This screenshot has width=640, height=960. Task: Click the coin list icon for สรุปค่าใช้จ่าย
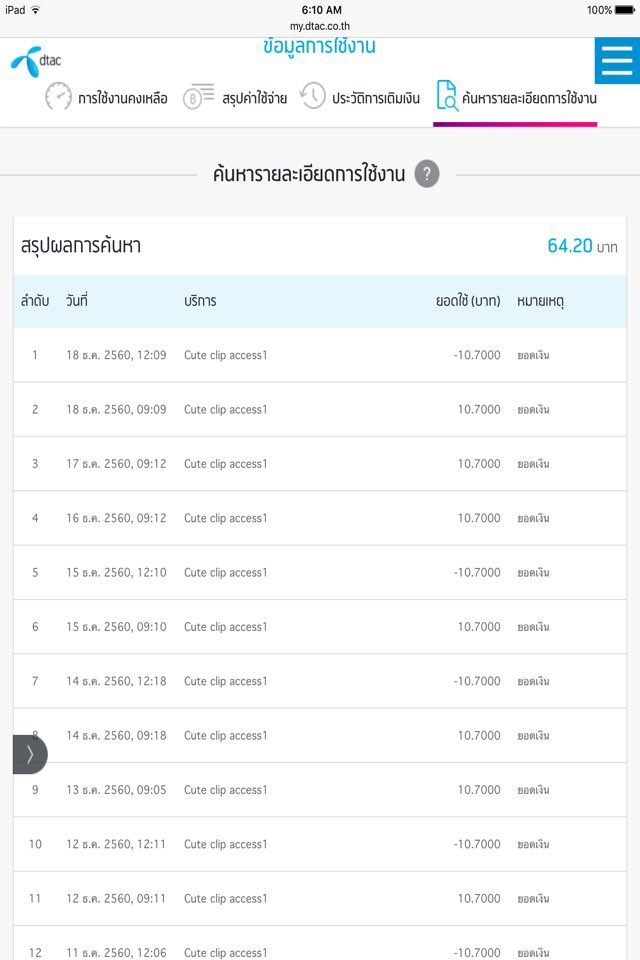[198, 97]
